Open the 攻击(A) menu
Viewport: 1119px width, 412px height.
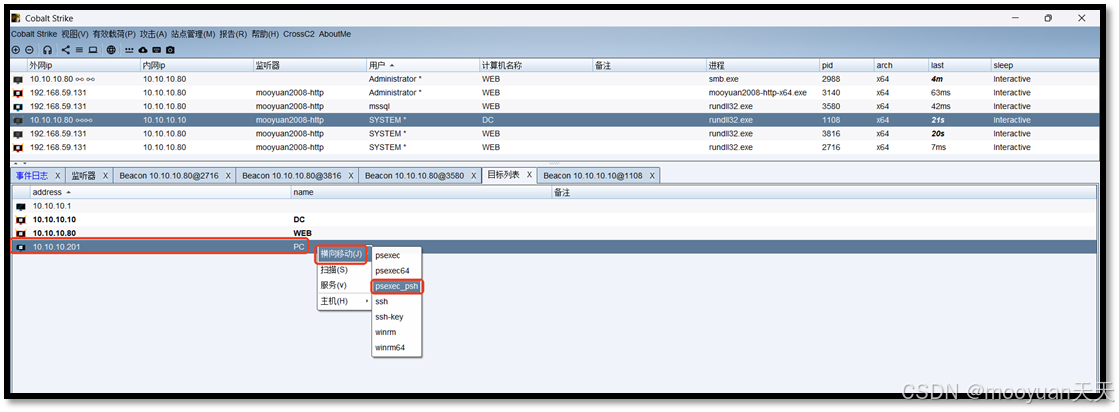(153, 34)
